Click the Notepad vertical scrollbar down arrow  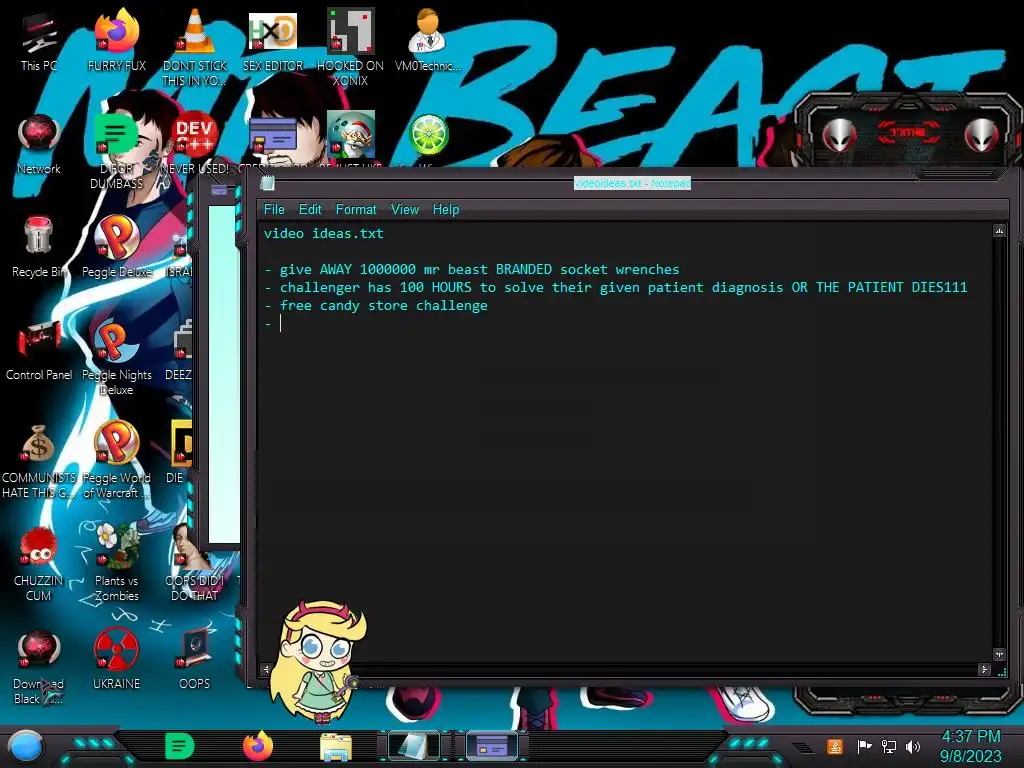(x=999, y=654)
